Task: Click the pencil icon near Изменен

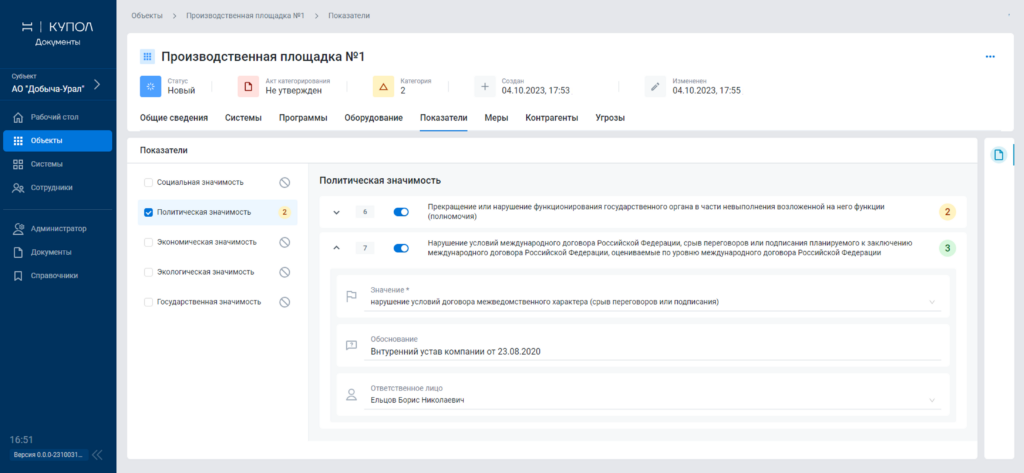Action: (655, 86)
